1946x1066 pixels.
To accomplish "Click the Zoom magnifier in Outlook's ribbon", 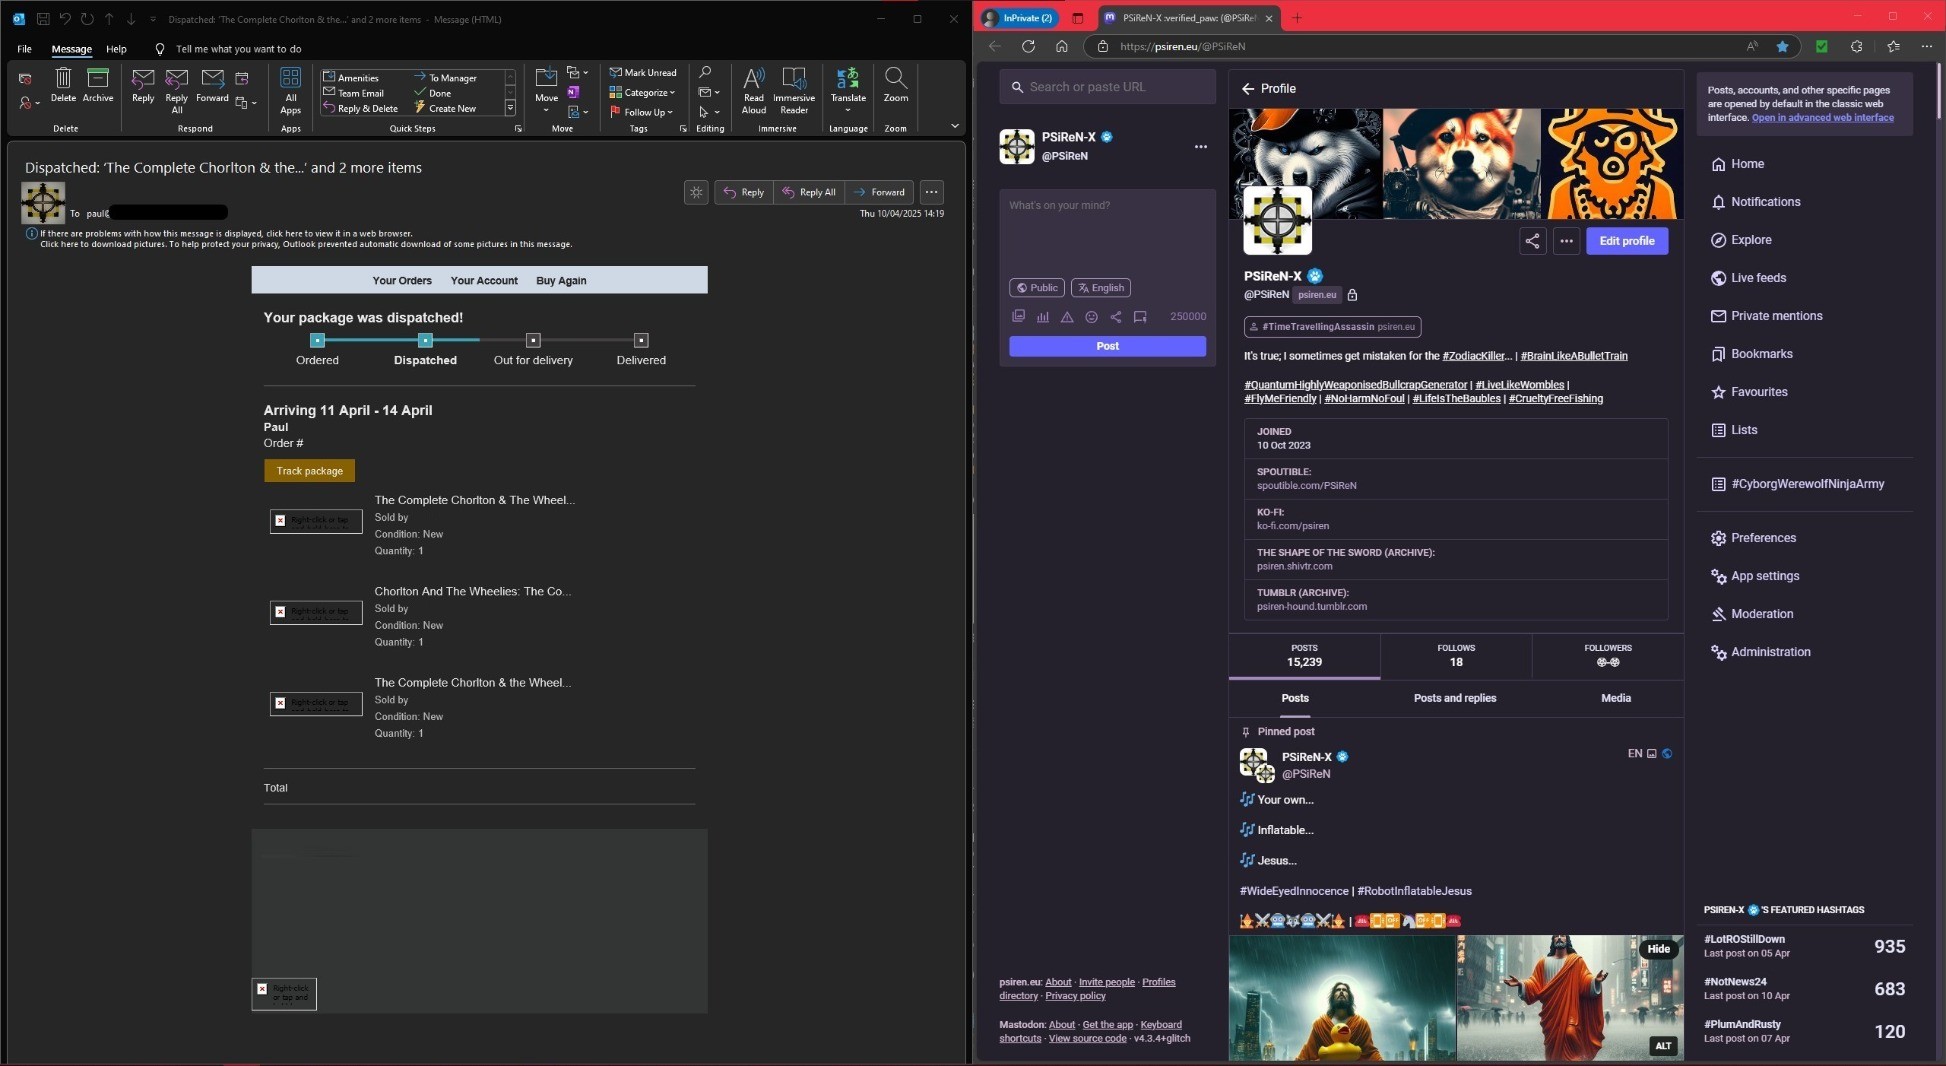I will pyautogui.click(x=896, y=85).
